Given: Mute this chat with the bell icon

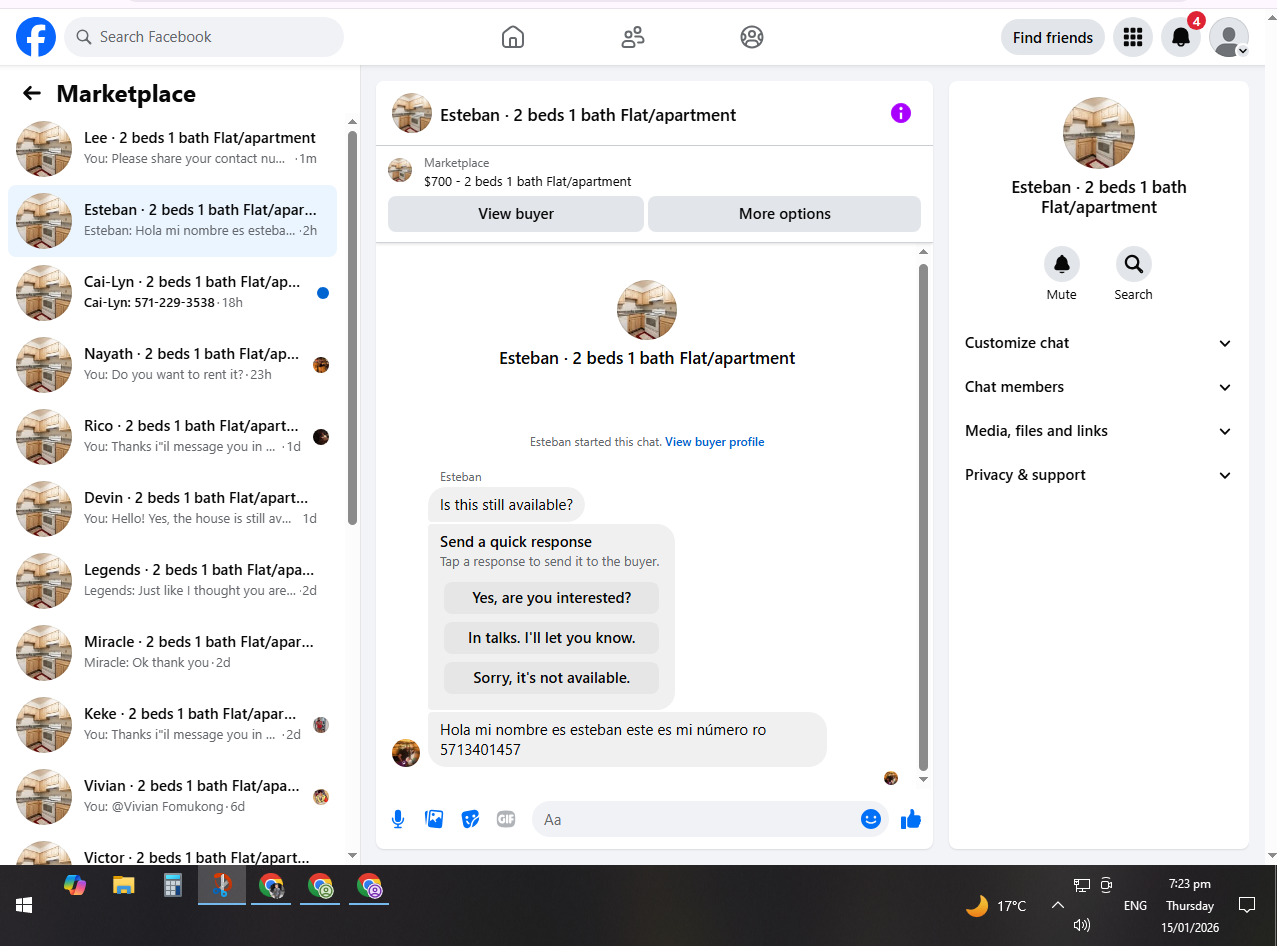Looking at the screenshot, I should [1062, 264].
